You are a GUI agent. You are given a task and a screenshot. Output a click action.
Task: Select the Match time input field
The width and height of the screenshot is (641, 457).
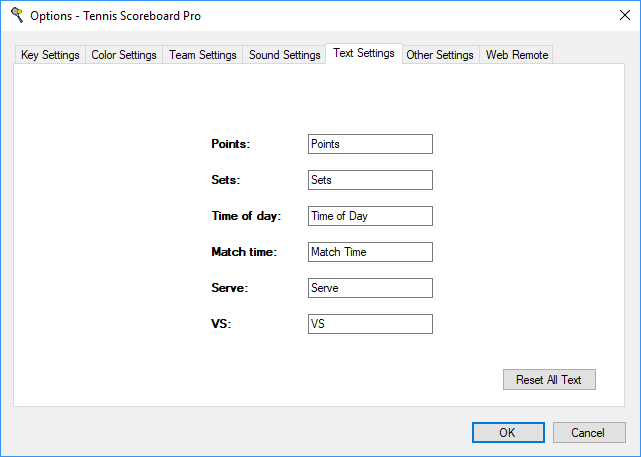coord(370,252)
